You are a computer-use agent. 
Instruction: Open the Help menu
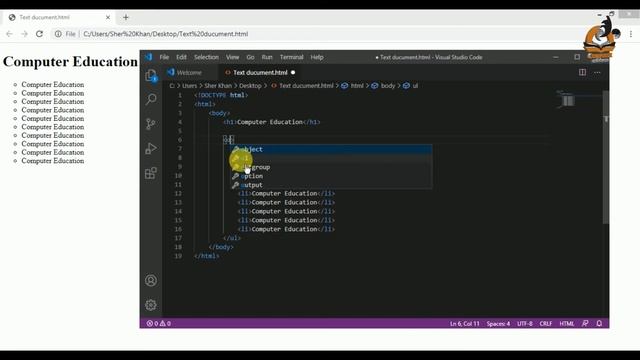click(x=317, y=57)
